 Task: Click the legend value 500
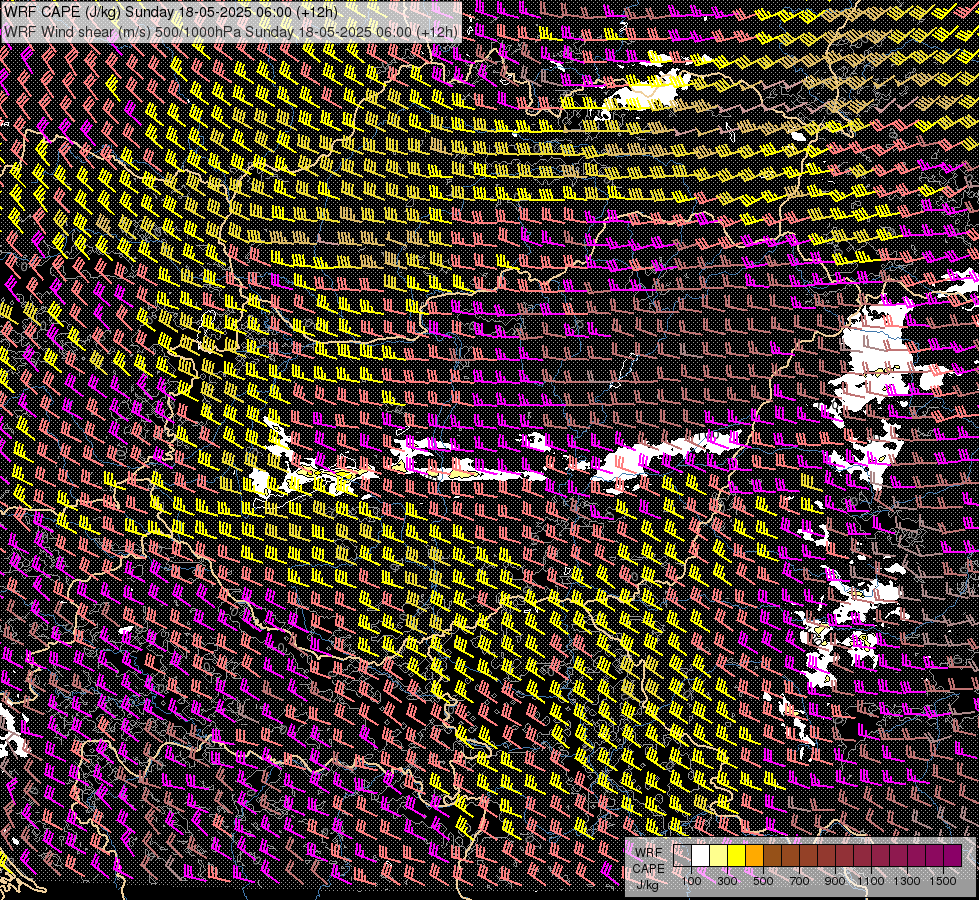point(763,881)
